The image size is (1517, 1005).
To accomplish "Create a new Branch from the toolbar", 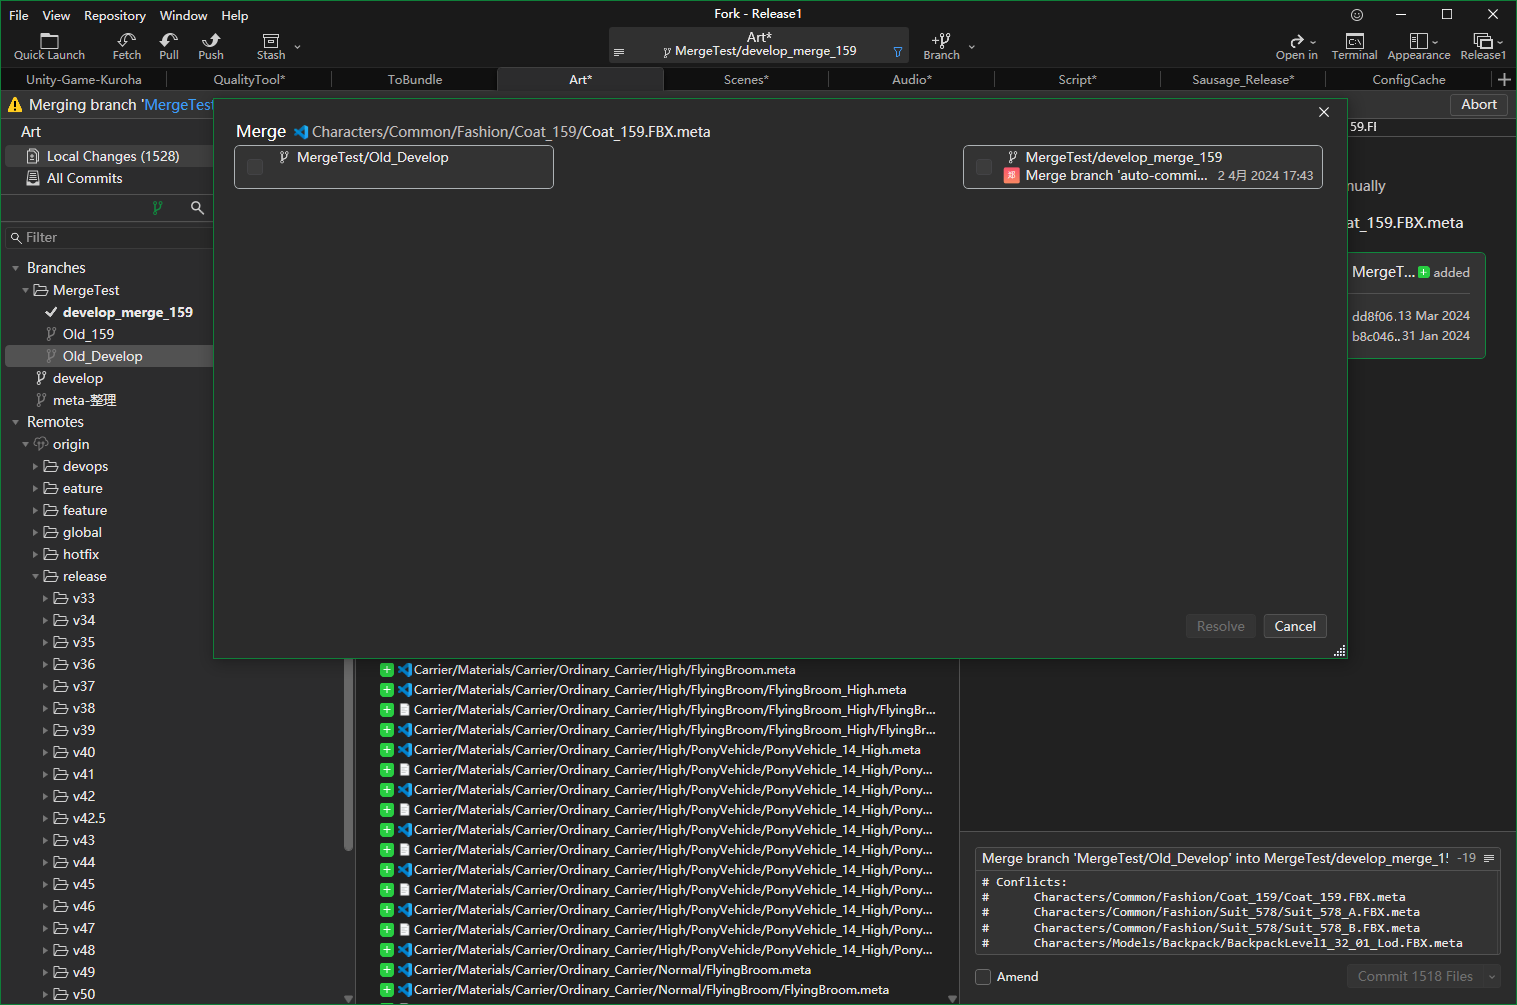I will pyautogui.click(x=941, y=45).
